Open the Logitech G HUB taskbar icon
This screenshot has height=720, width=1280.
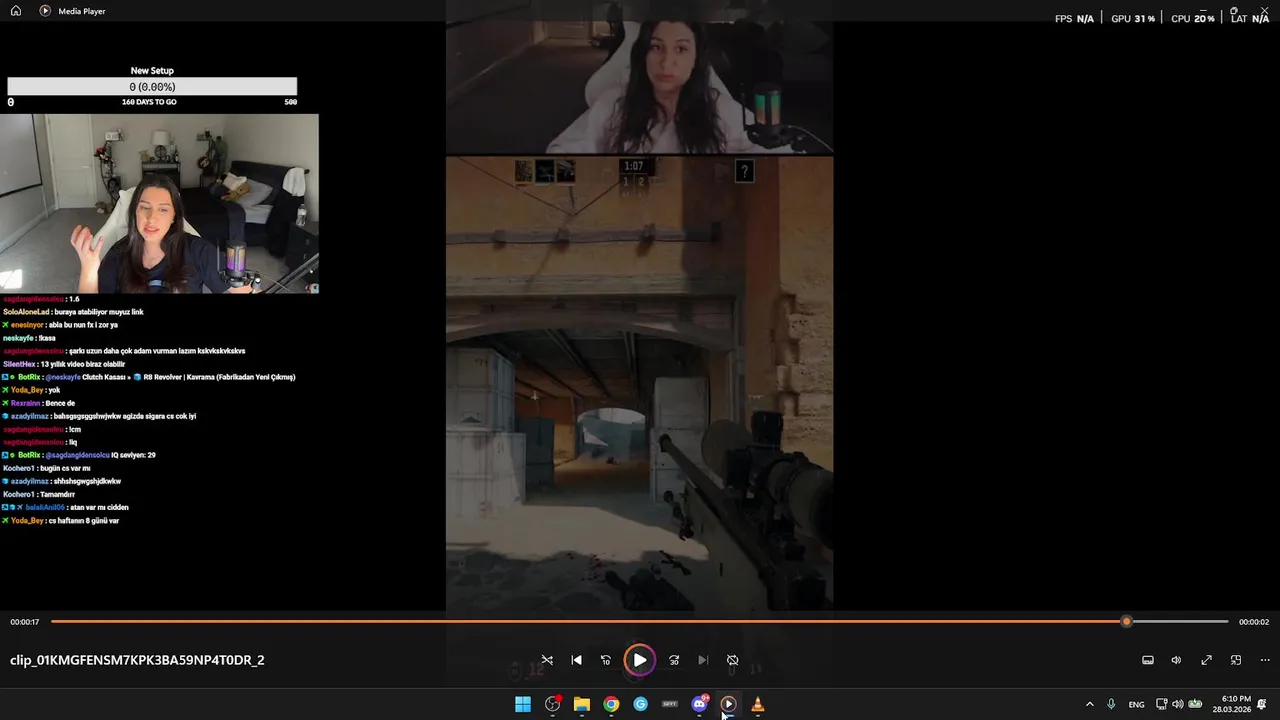tap(640, 704)
